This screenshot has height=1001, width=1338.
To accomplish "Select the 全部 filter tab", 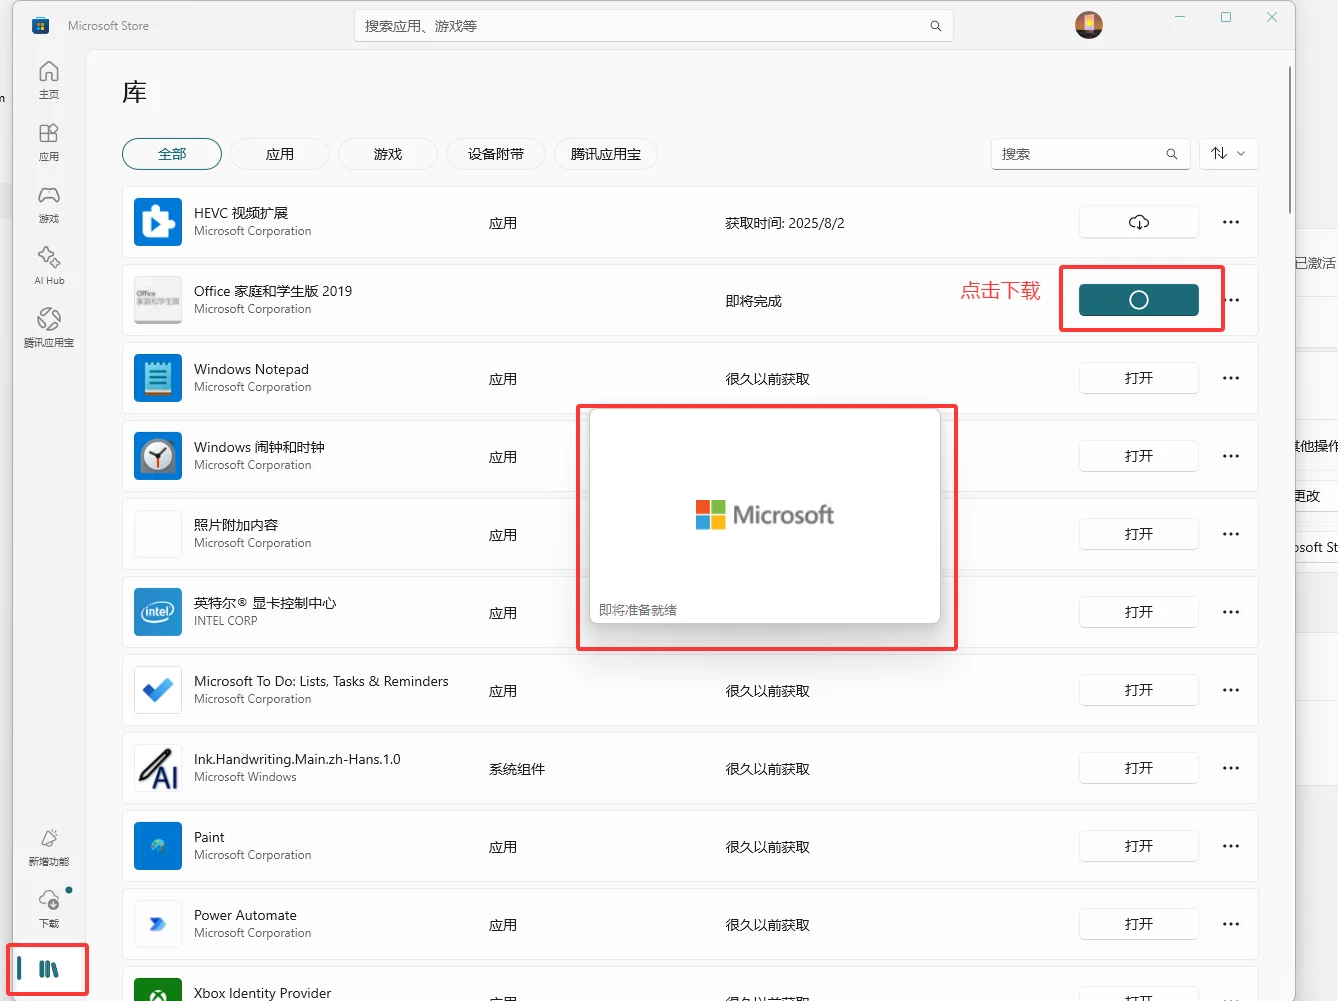I will (172, 154).
